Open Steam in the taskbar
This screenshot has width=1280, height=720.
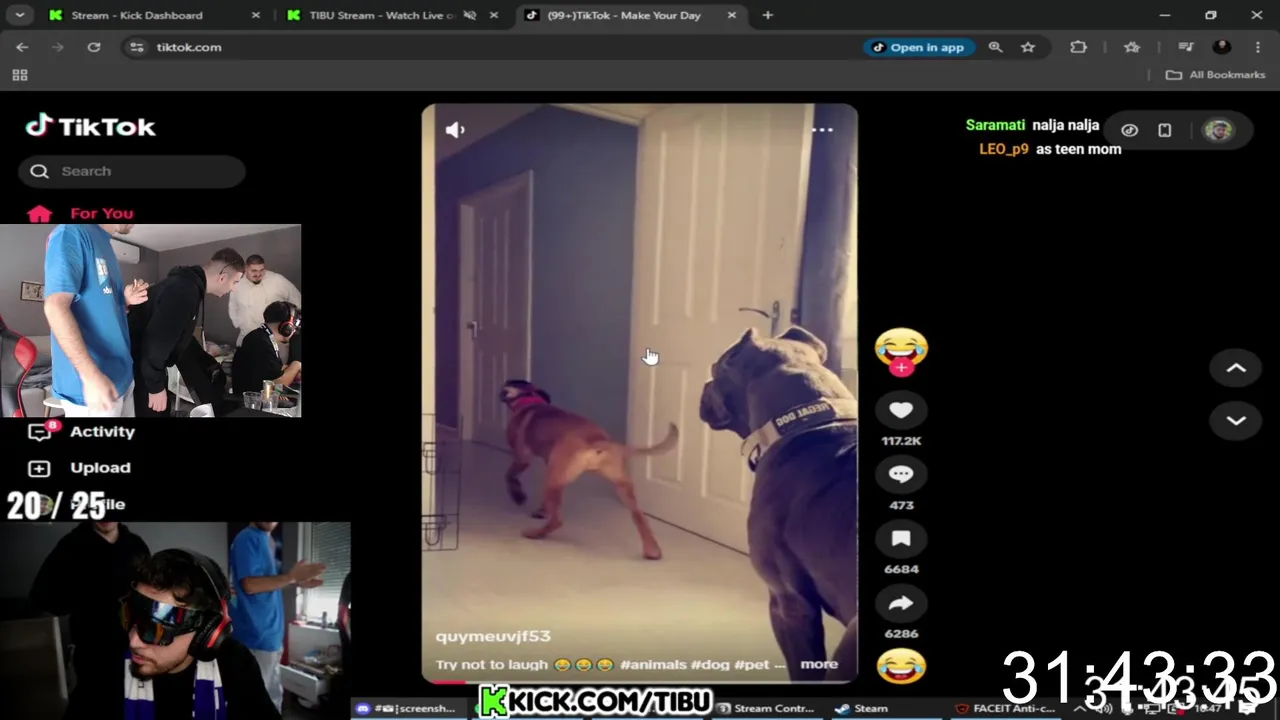[x=861, y=708]
